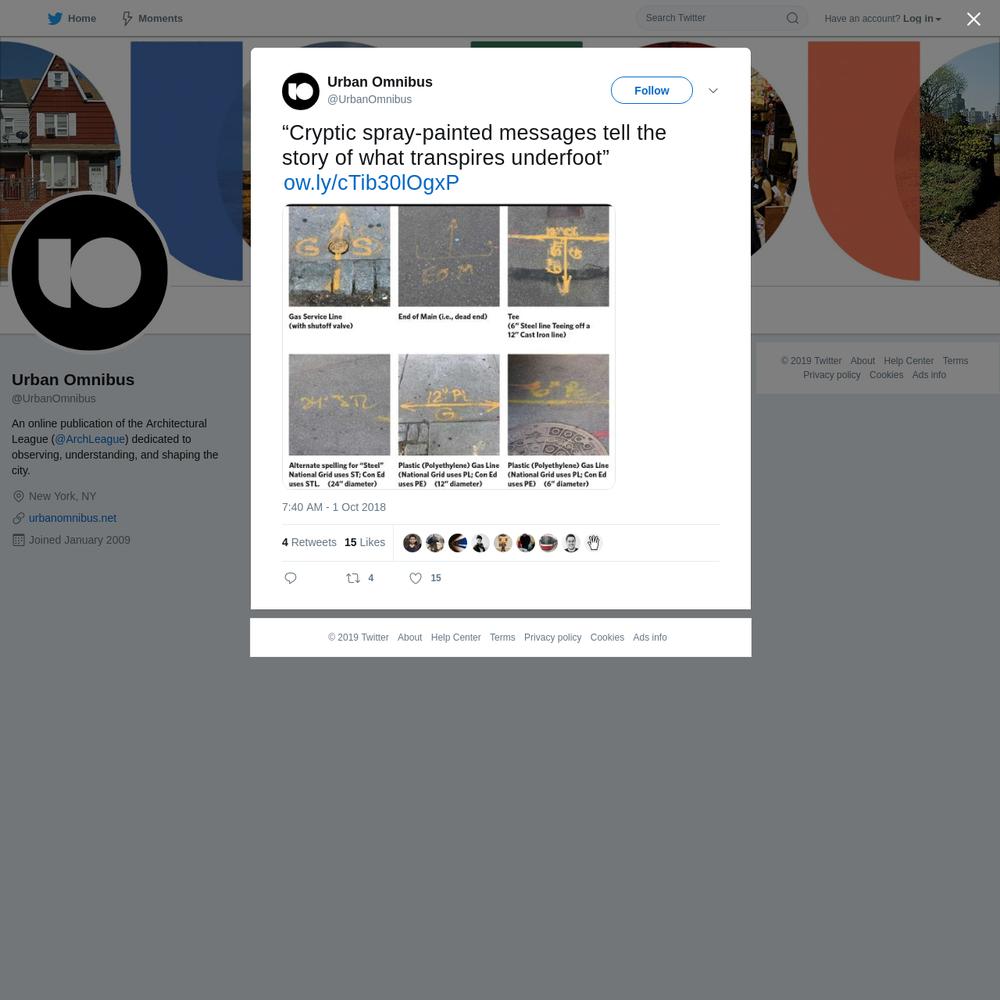View the 4 Retweets list
This screenshot has height=1000, width=1000.
coord(309,542)
